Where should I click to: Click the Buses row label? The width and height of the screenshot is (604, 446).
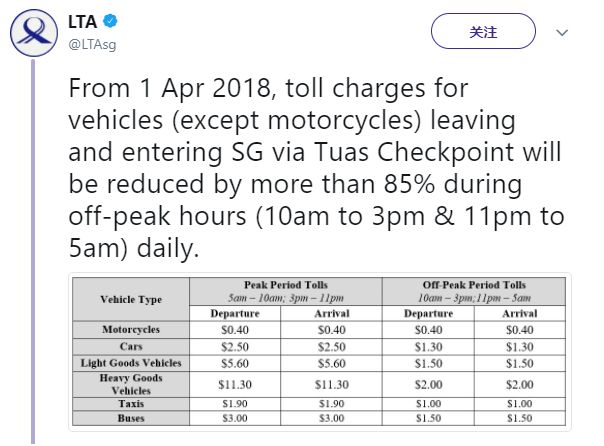(131, 418)
